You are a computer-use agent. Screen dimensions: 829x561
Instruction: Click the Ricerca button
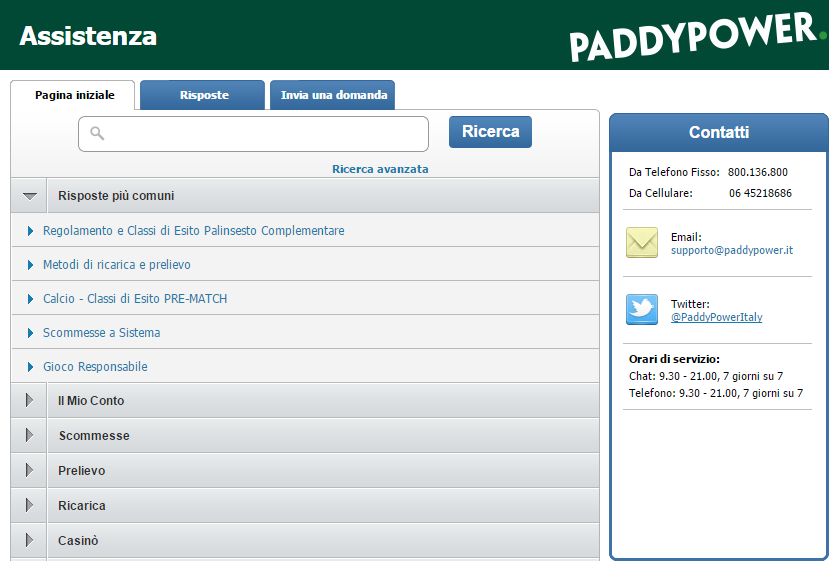click(x=490, y=132)
